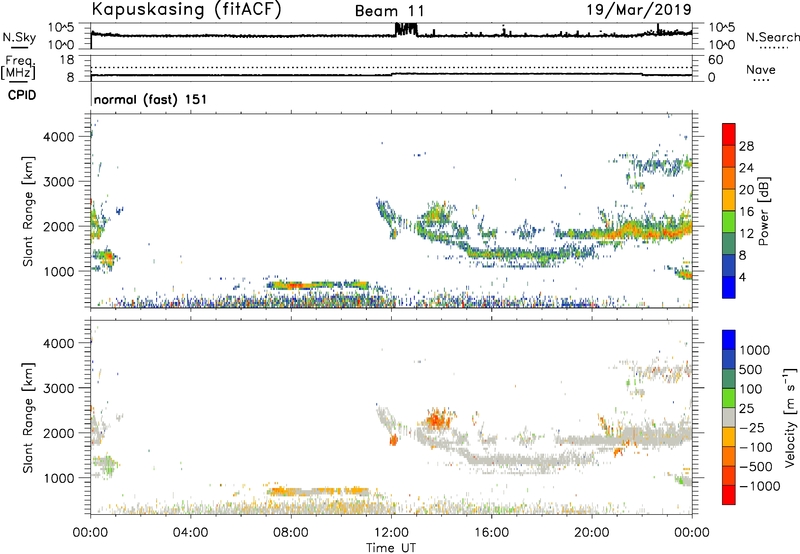Viewport: 800px width, 554px height.
Task: Pick the gray segment of Velocity colorbar
Action: point(729,417)
